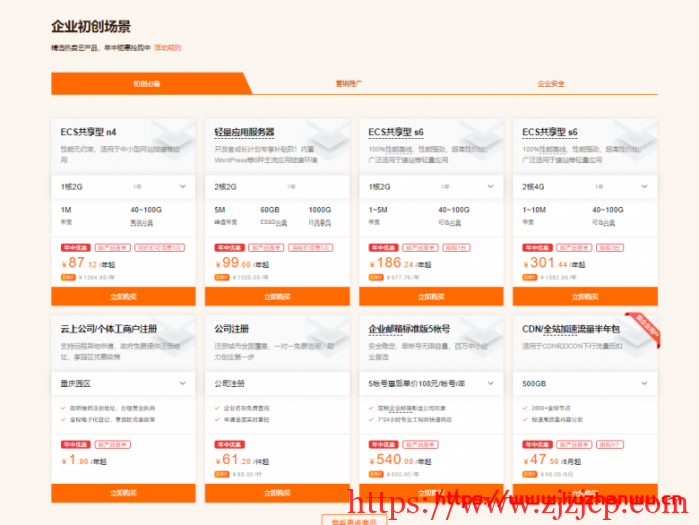Click the ¥87.12 price text
Image resolution: width=699 pixels, height=525 pixels.
88,263
